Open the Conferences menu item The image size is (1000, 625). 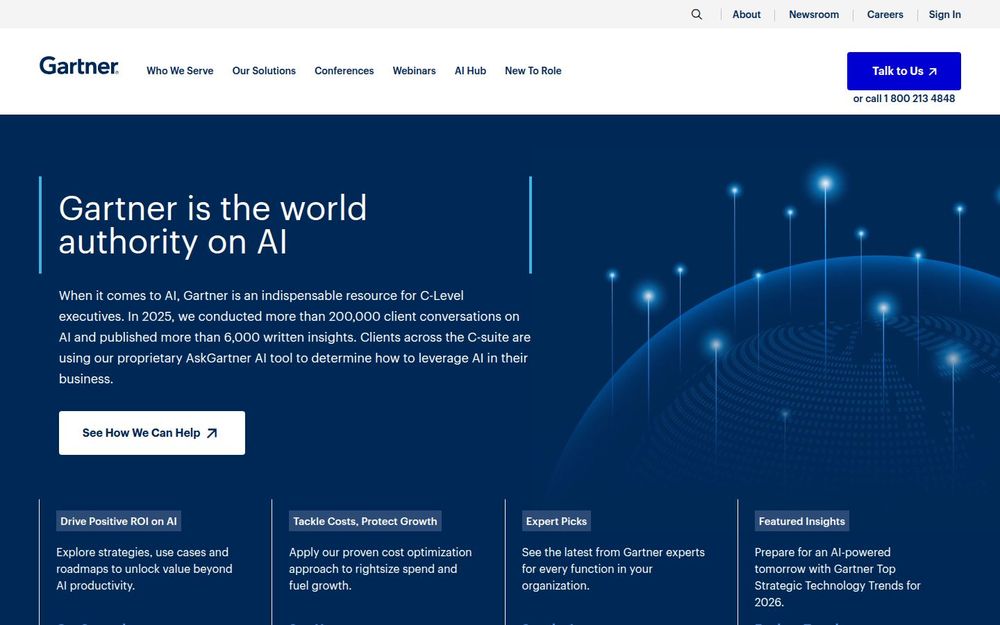coord(344,71)
